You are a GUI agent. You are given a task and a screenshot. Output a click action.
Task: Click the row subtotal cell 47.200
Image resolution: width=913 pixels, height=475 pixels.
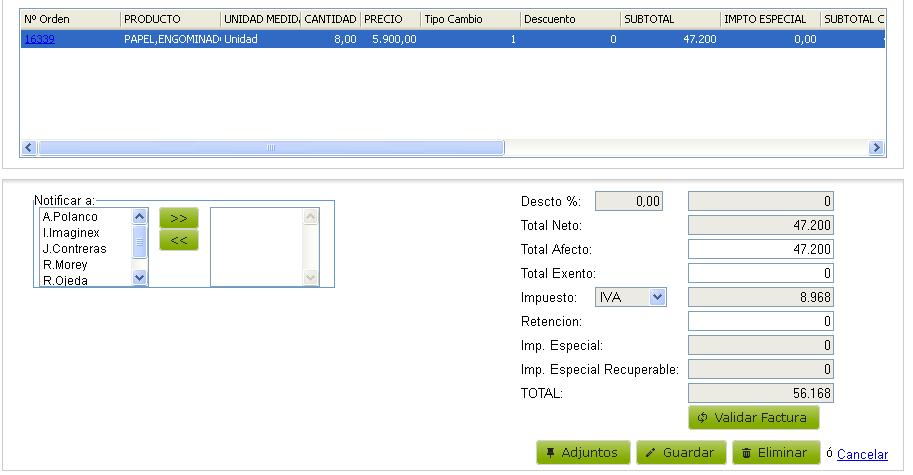(x=670, y=39)
